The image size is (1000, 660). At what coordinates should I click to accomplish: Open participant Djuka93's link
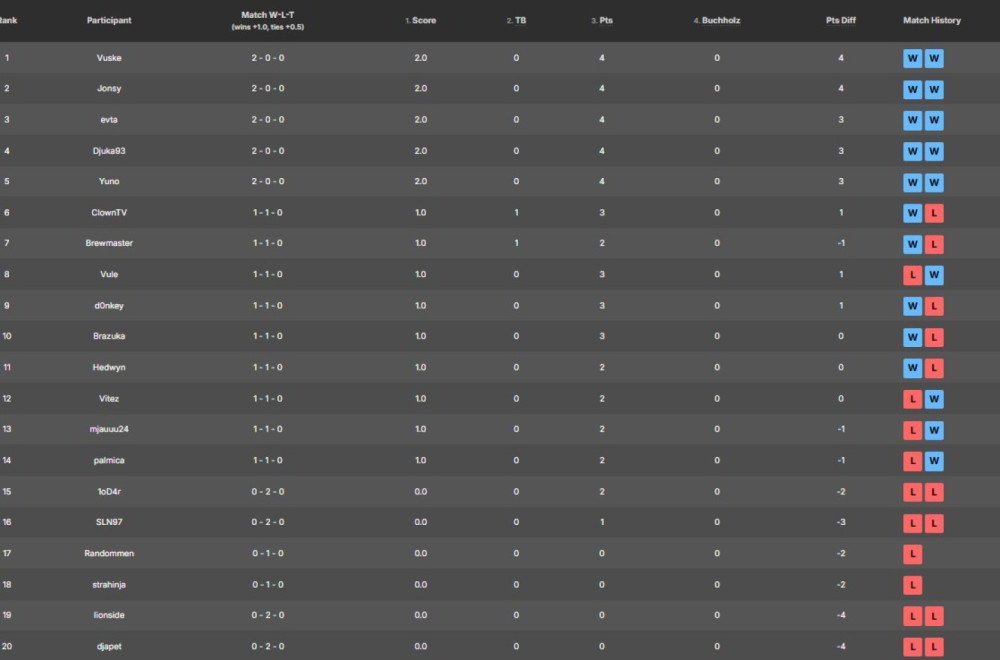109,151
